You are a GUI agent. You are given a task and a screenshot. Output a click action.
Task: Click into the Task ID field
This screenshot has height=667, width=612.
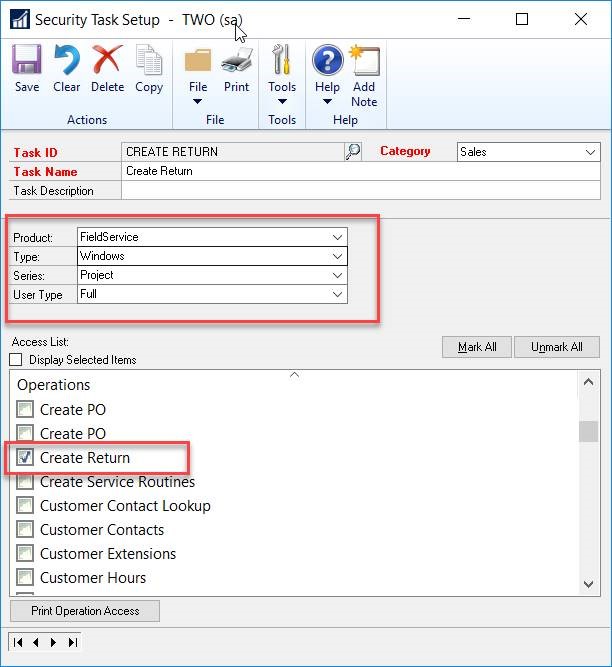pyautogui.click(x=233, y=152)
